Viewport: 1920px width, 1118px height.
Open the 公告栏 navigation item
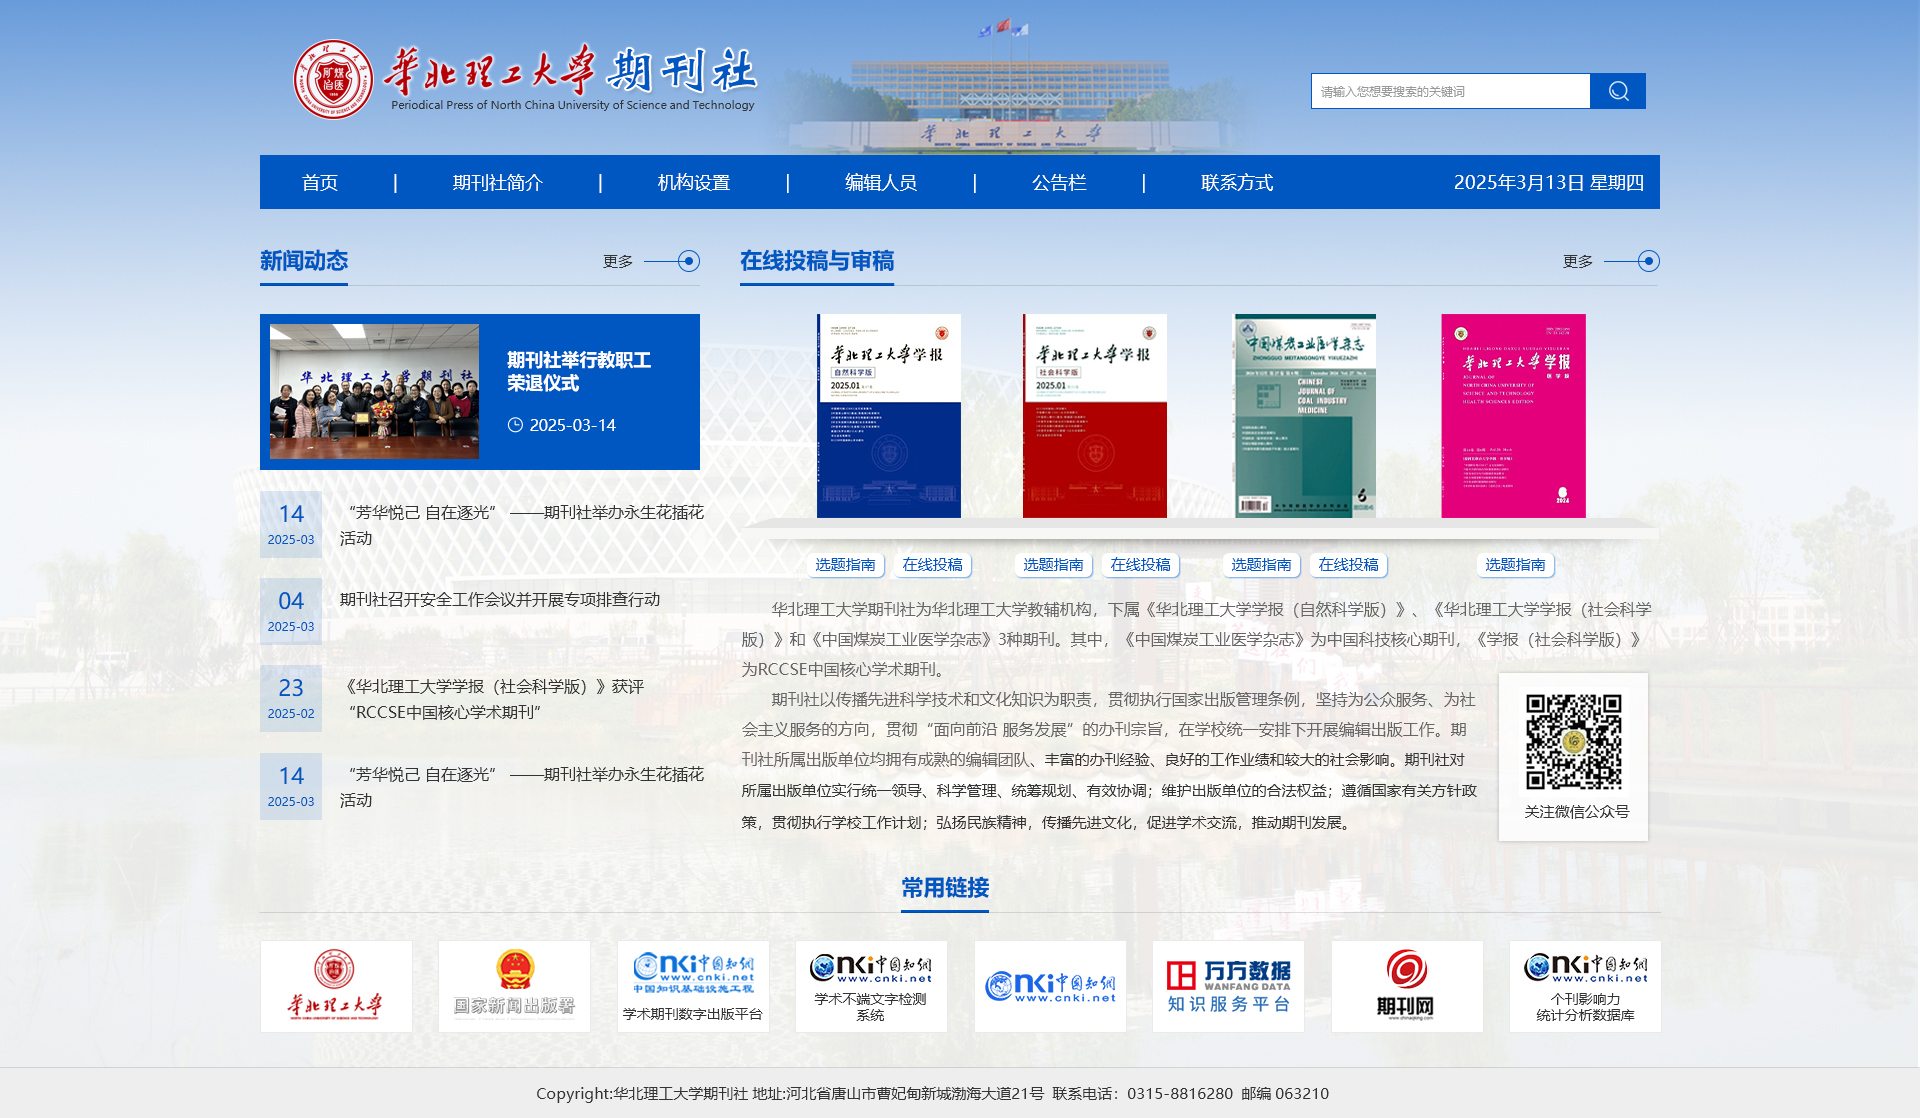click(1058, 182)
